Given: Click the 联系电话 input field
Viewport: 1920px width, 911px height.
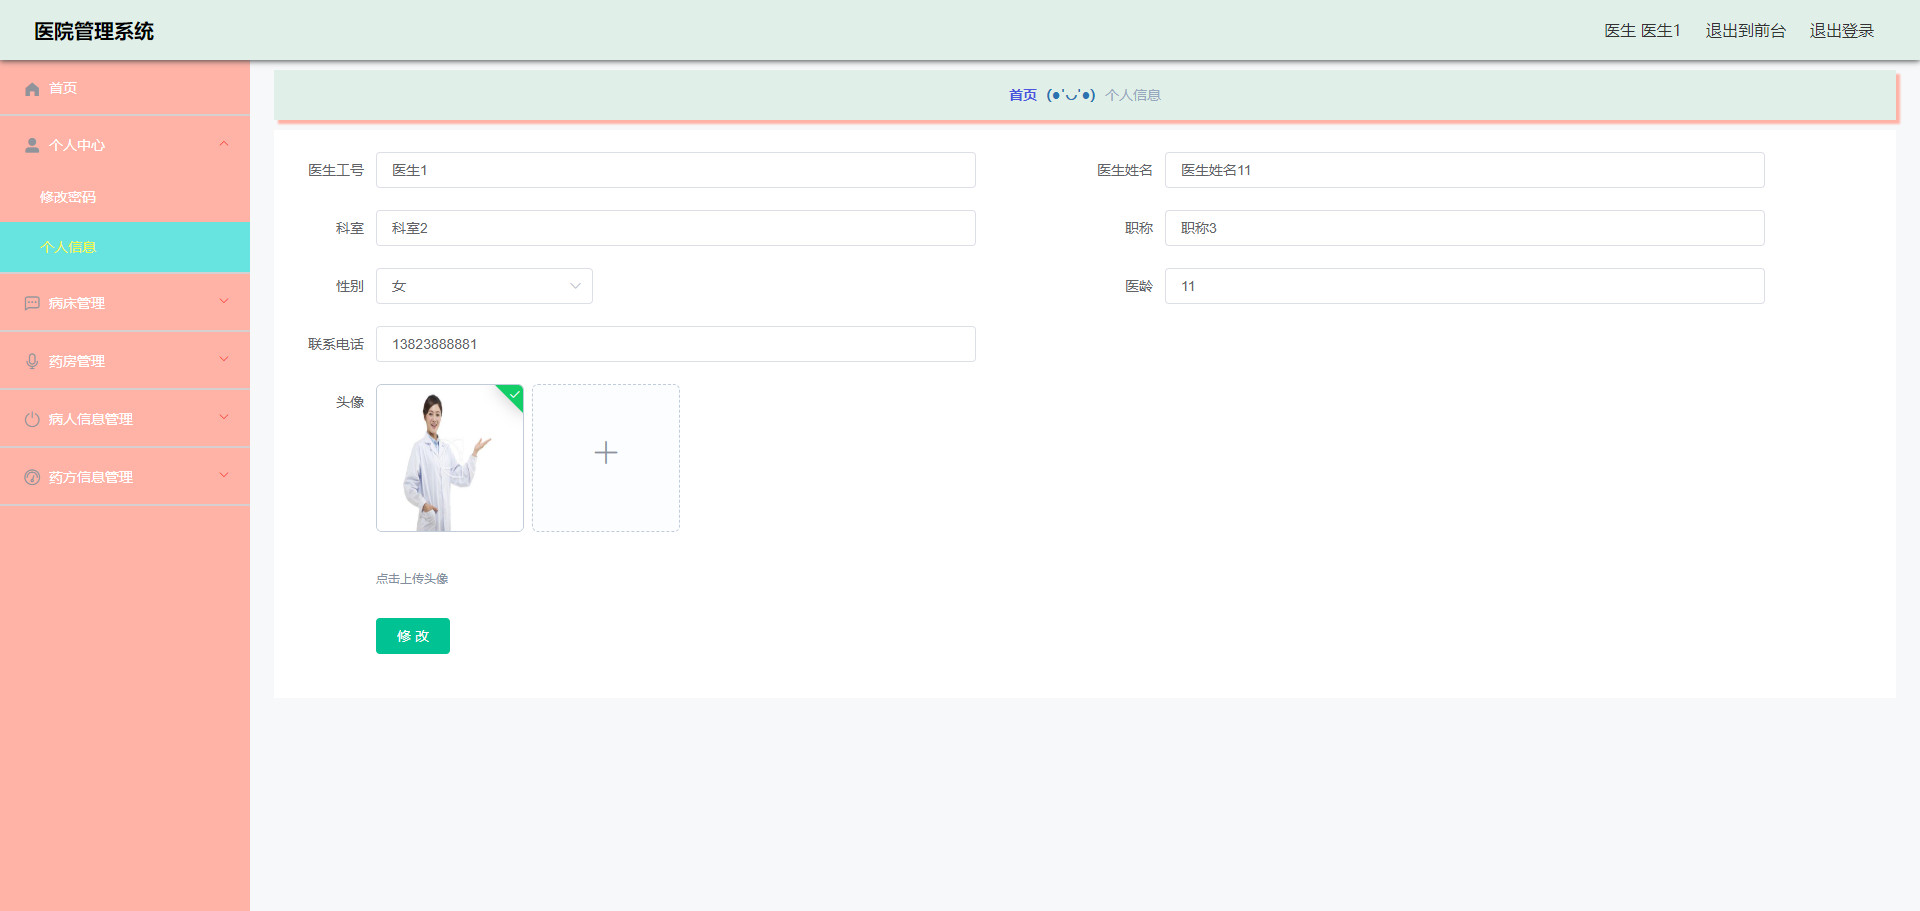Looking at the screenshot, I should 676,344.
